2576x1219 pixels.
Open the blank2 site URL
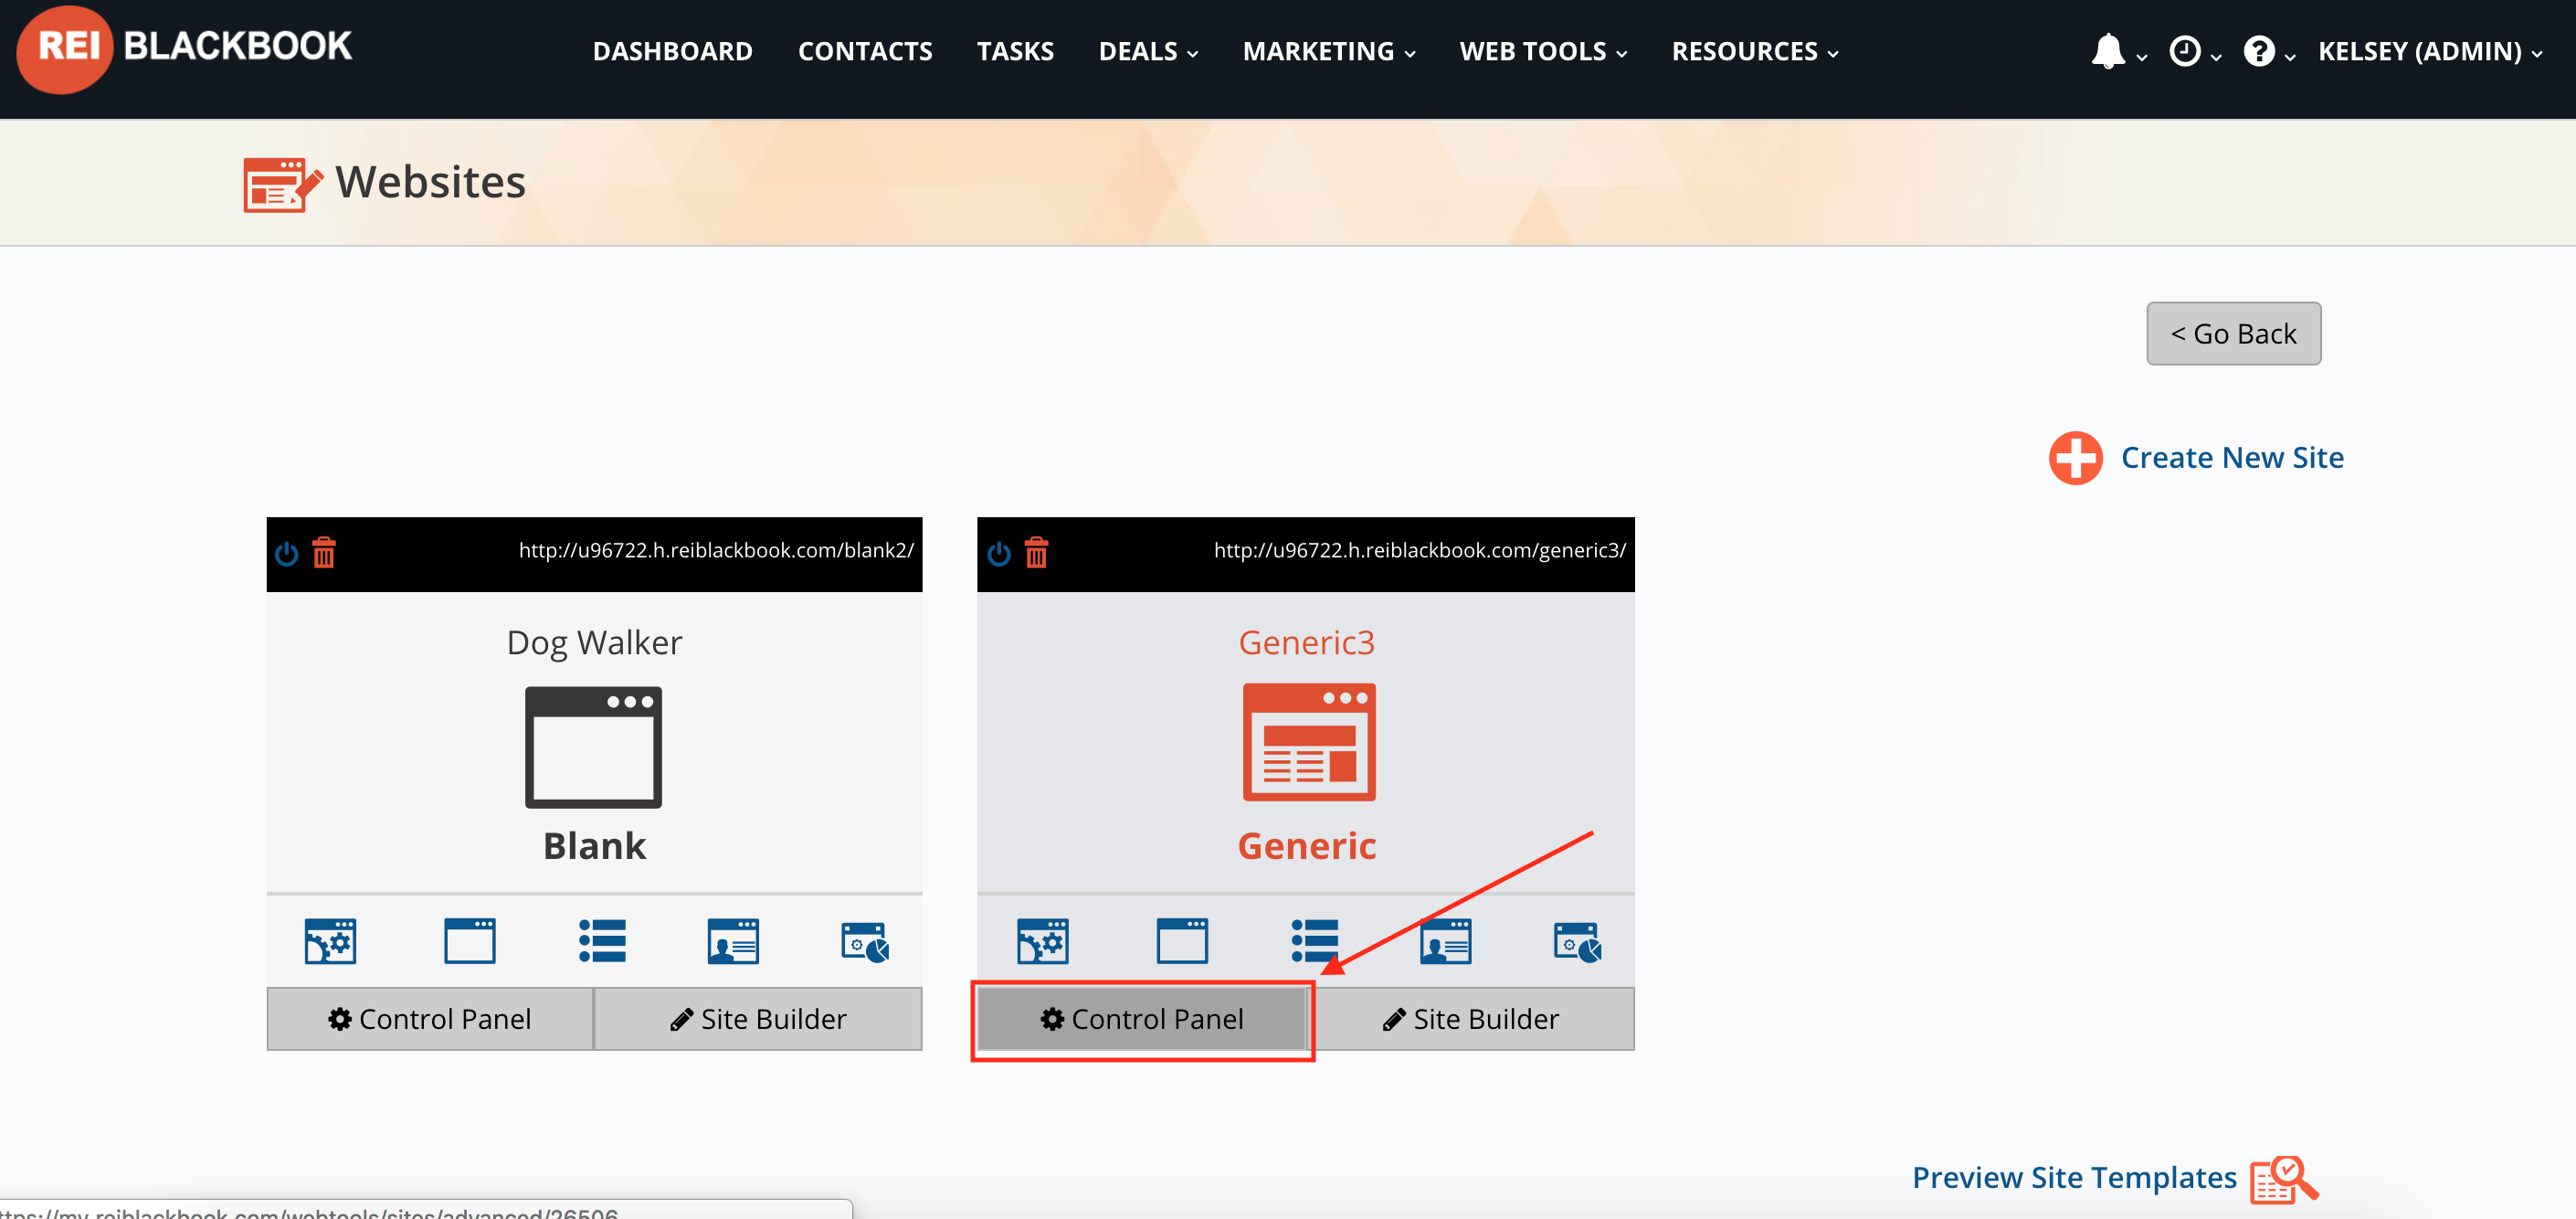pyautogui.click(x=715, y=550)
